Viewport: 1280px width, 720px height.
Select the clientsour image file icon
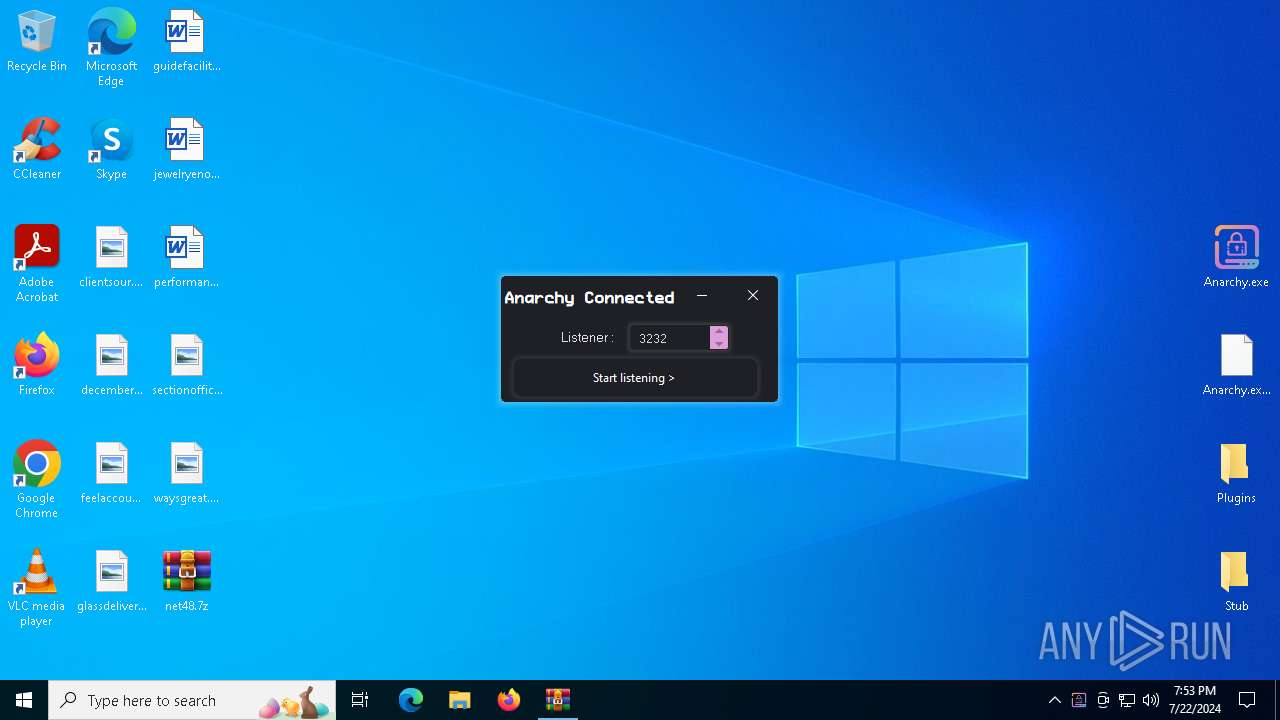pyautogui.click(x=111, y=258)
